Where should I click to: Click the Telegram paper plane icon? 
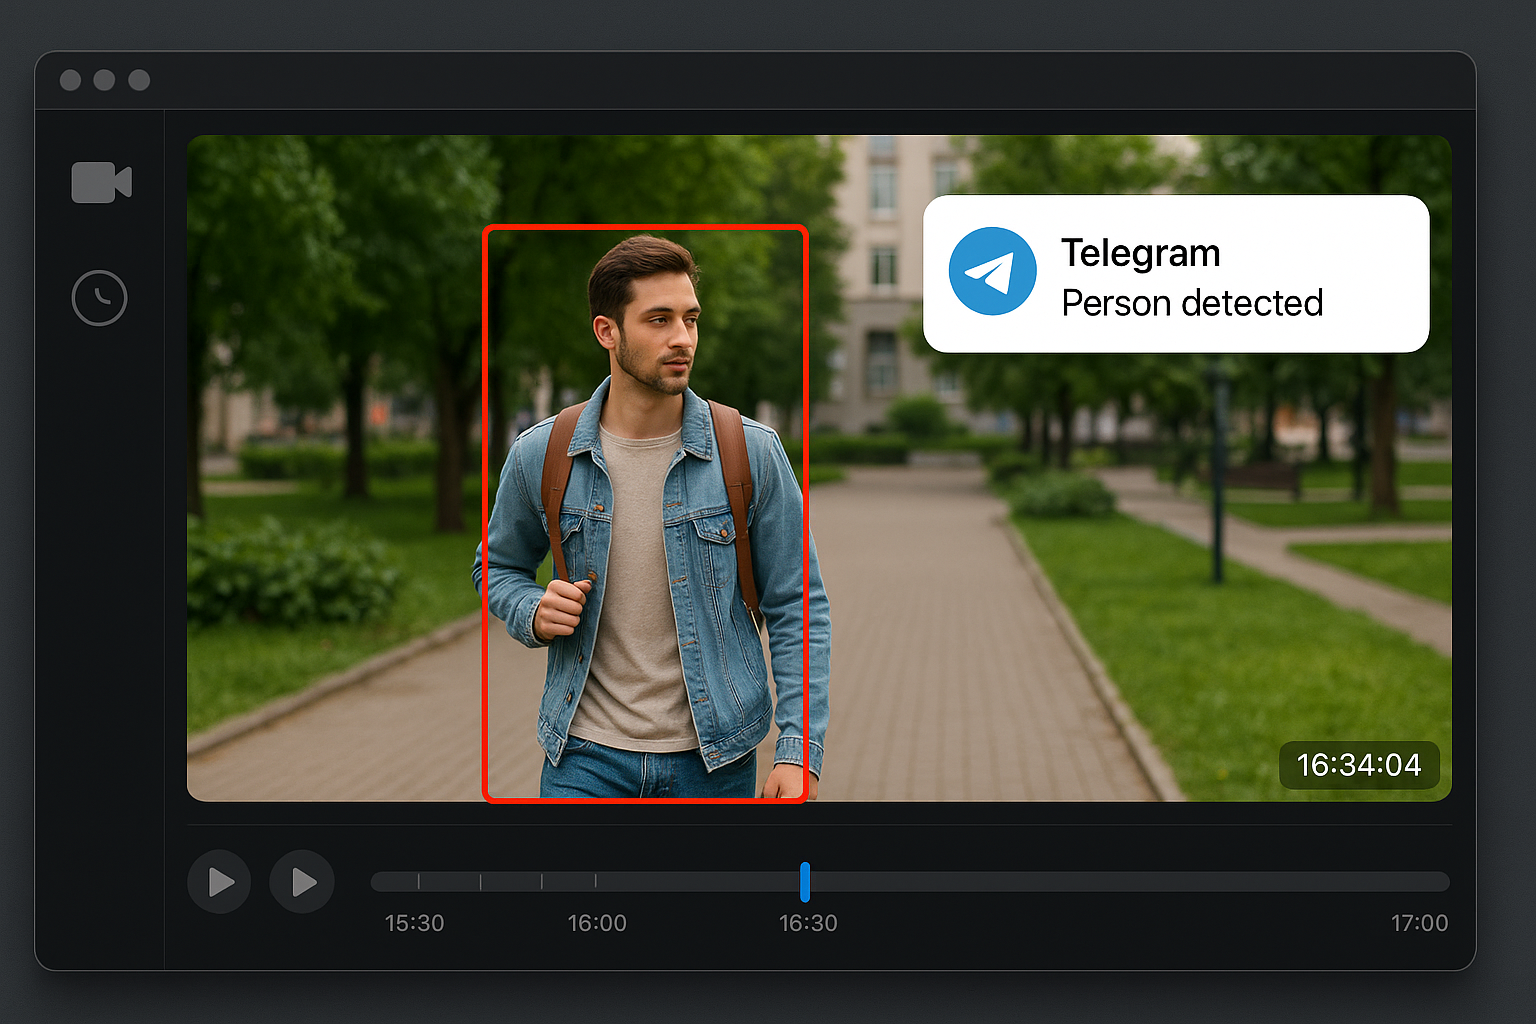(x=992, y=271)
